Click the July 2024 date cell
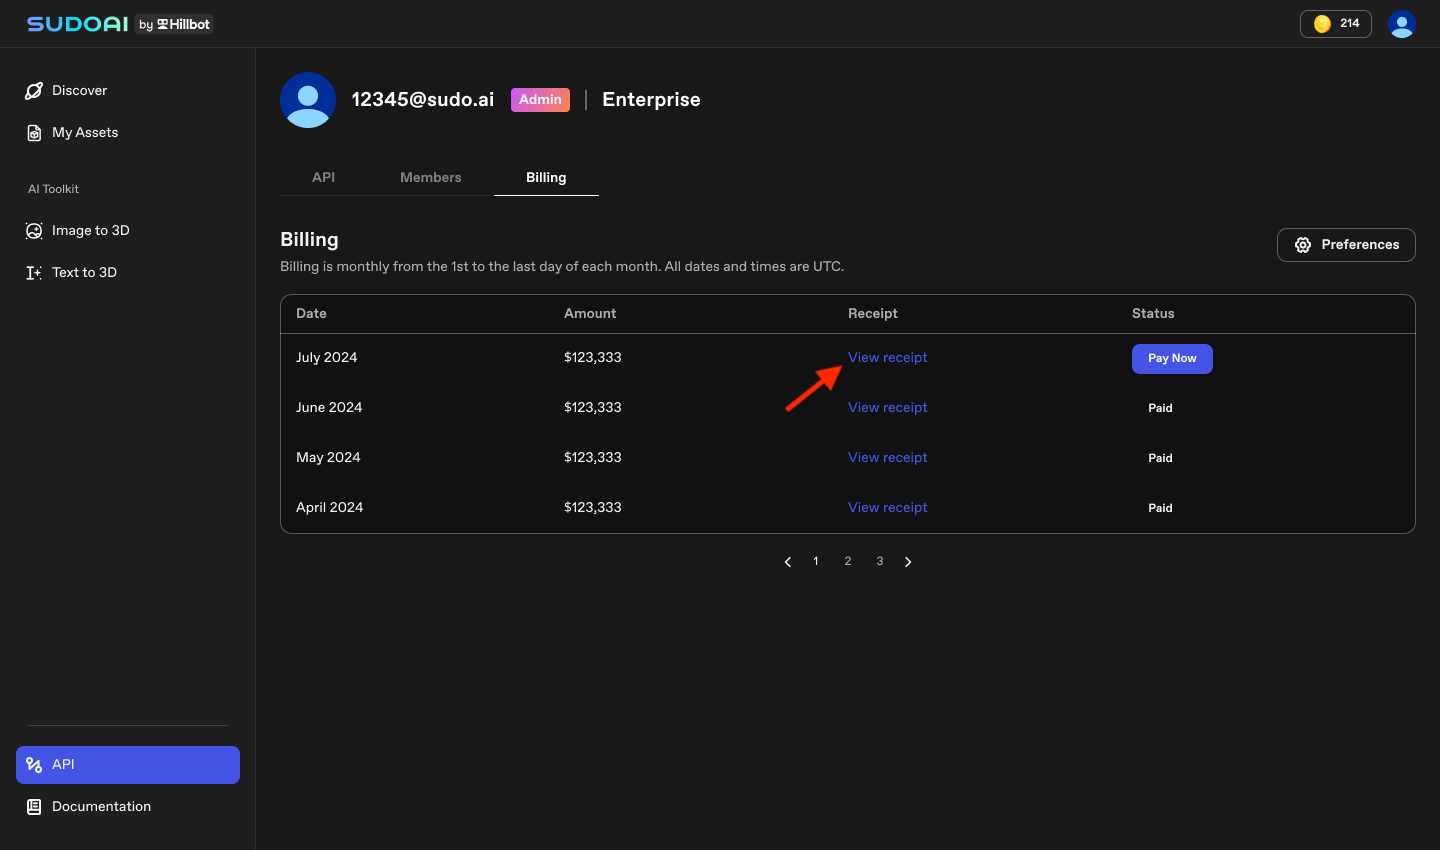The image size is (1440, 850). (x=327, y=358)
